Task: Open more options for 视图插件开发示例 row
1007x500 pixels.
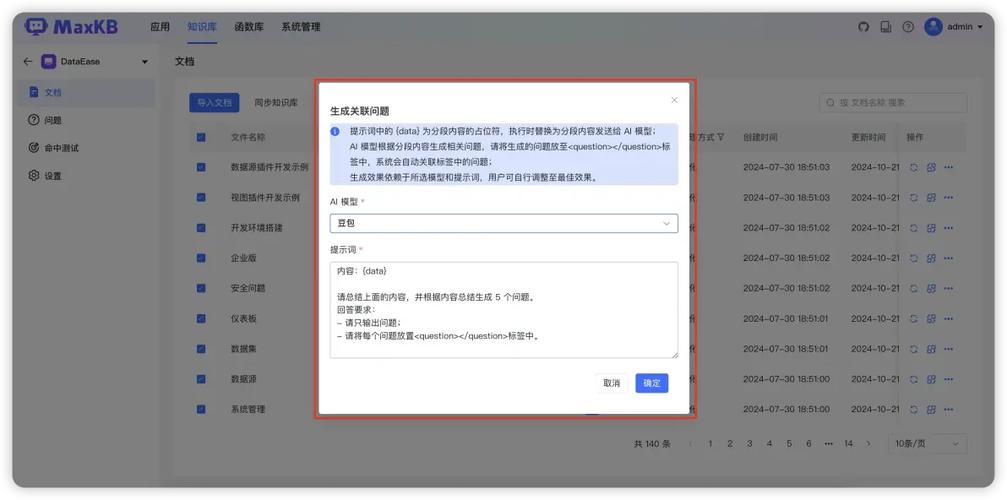Action: [949, 198]
